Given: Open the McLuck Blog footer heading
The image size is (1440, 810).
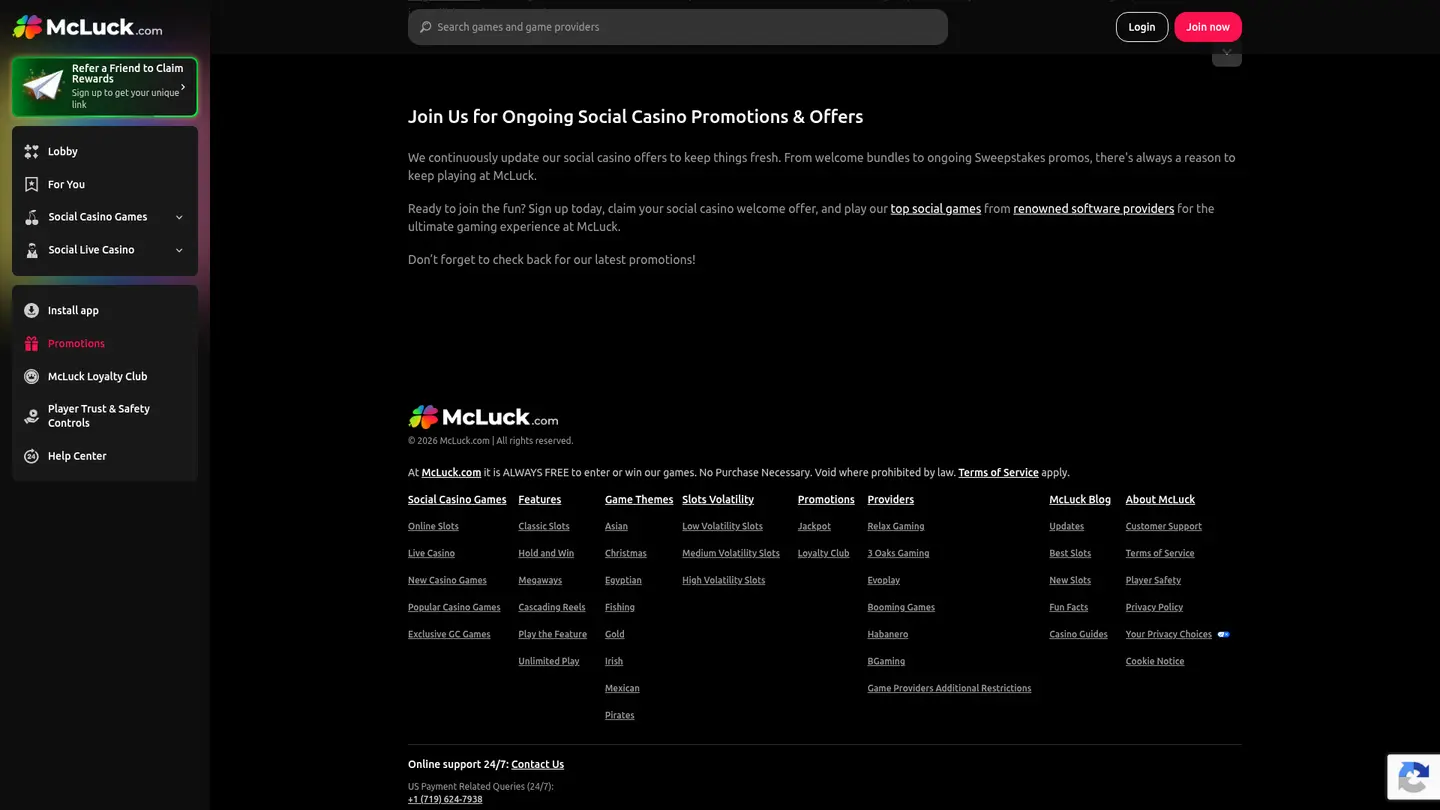Looking at the screenshot, I should point(1080,499).
